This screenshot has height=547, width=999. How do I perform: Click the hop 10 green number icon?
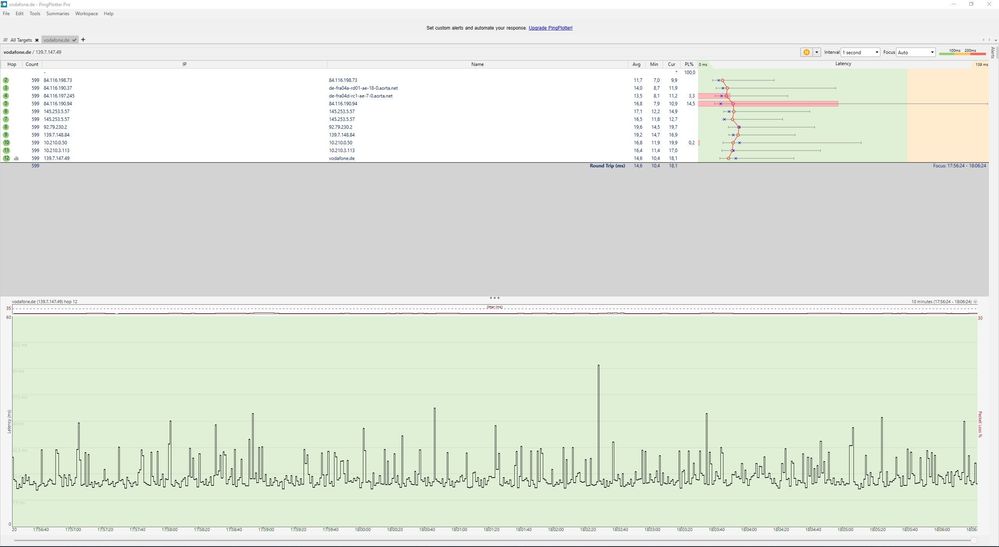click(6, 143)
